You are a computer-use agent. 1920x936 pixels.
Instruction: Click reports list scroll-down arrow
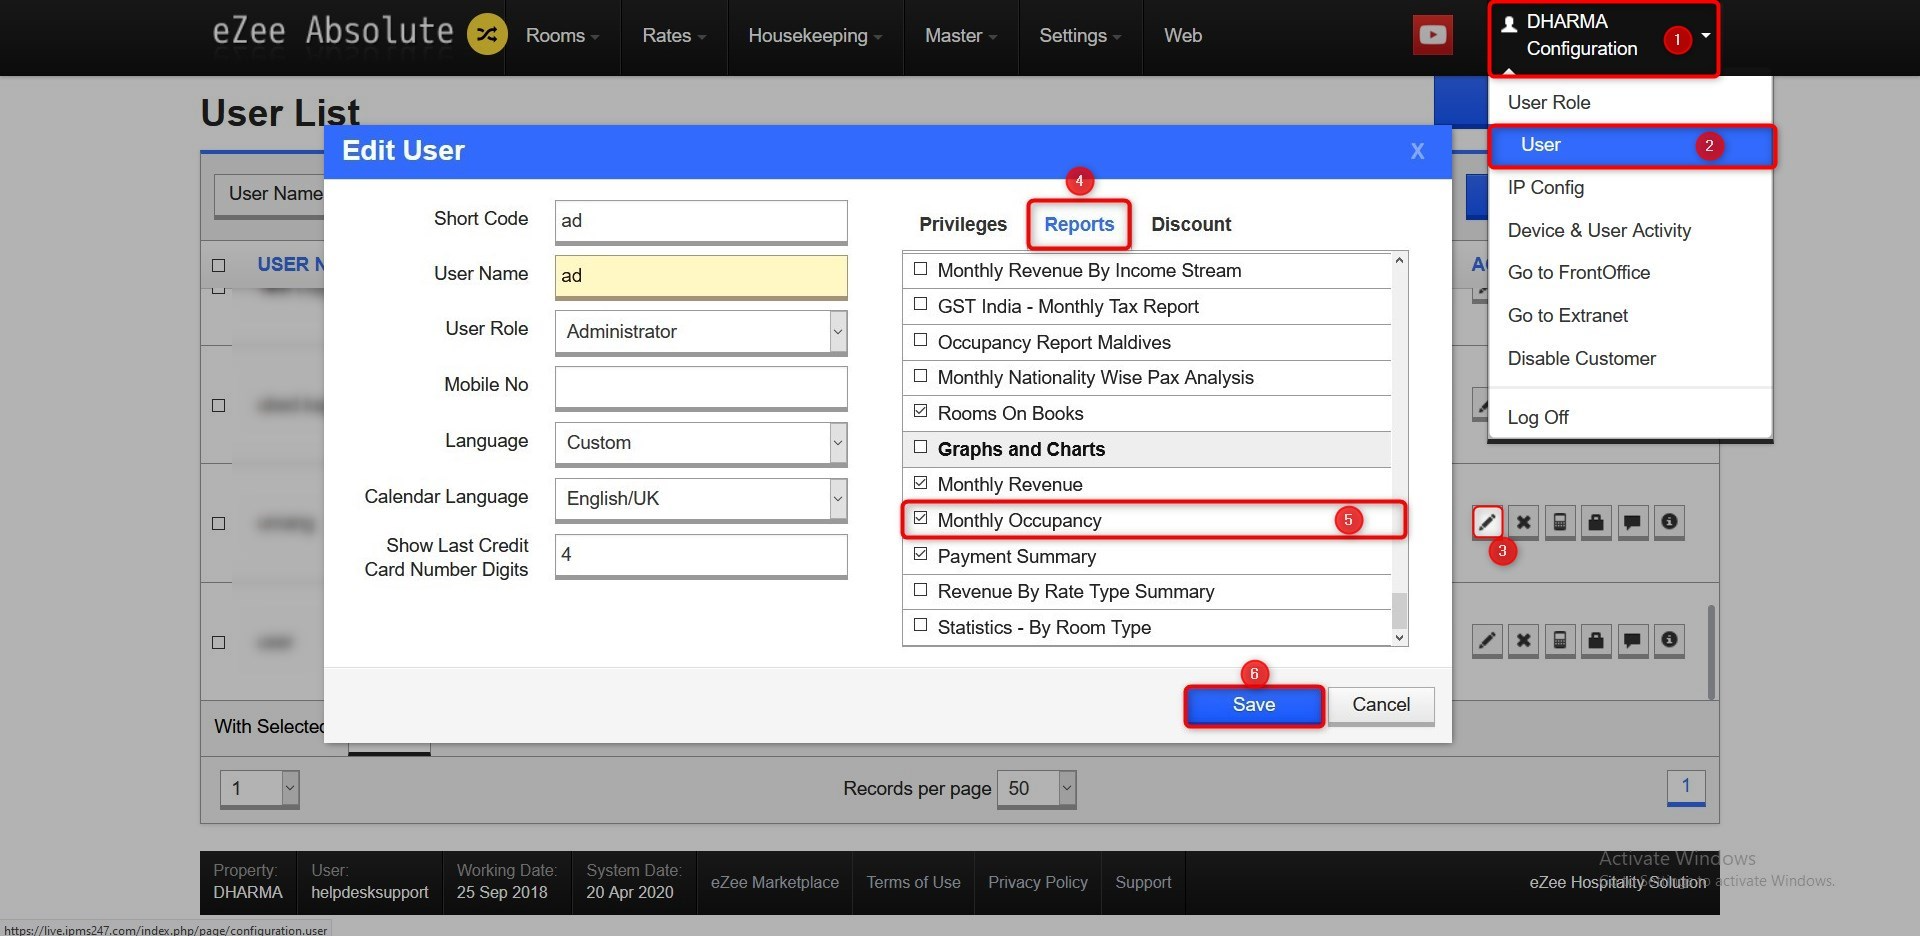[x=1399, y=638]
